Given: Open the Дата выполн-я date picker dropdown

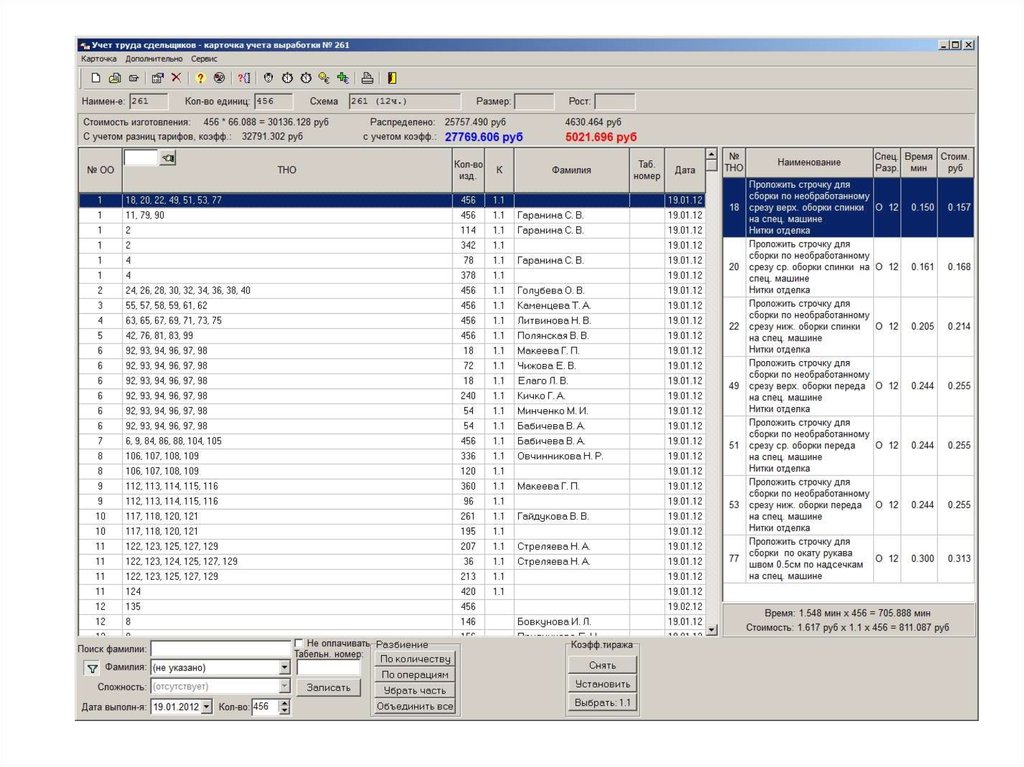Looking at the screenshot, I should click(x=206, y=707).
